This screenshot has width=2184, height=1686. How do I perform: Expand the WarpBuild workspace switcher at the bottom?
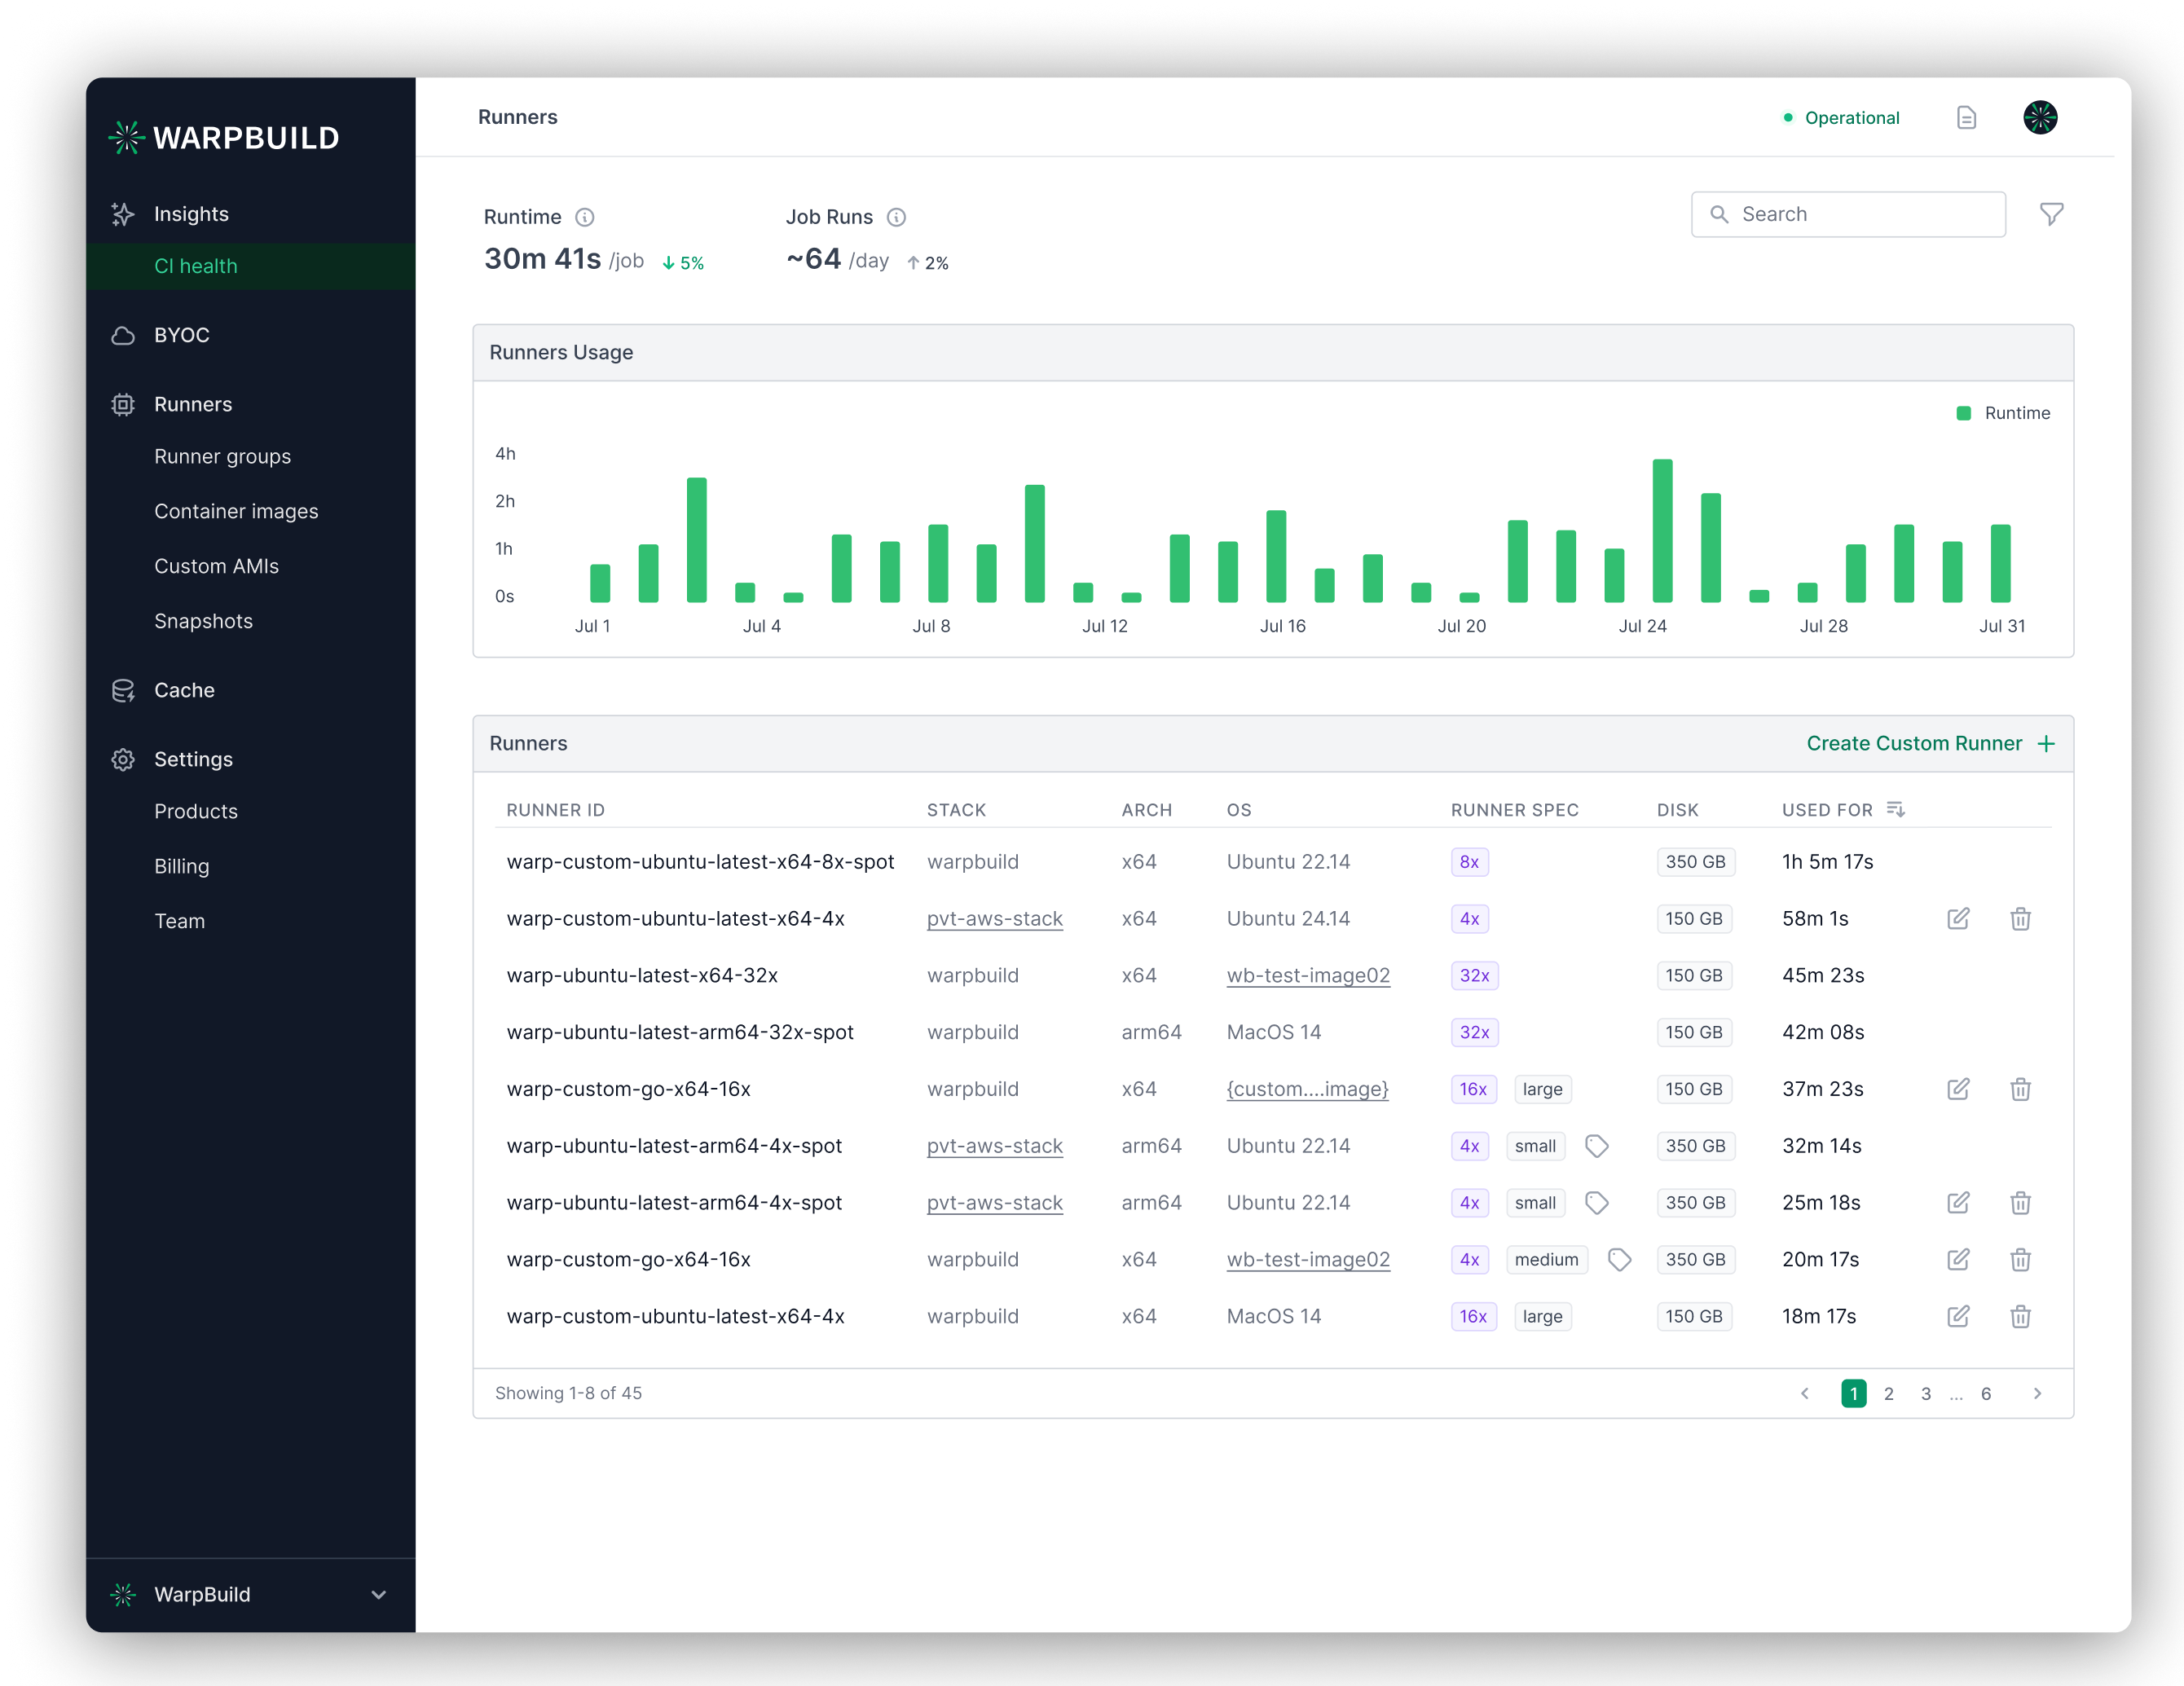tap(250, 1595)
